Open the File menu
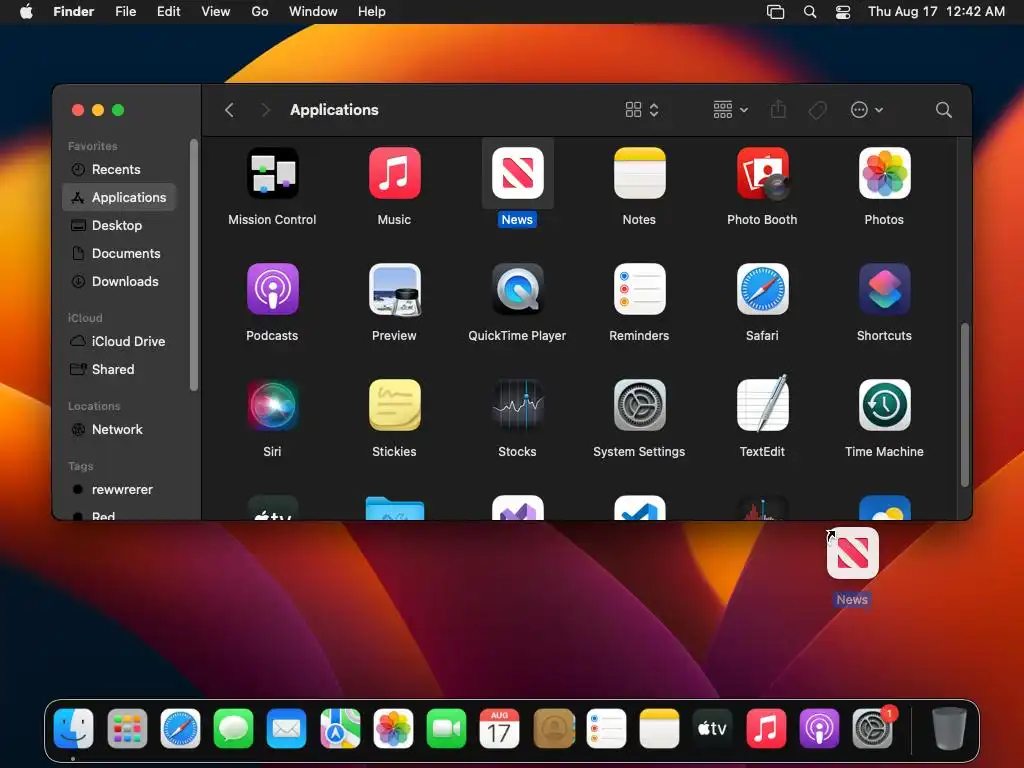This screenshot has height=768, width=1024. (x=125, y=12)
